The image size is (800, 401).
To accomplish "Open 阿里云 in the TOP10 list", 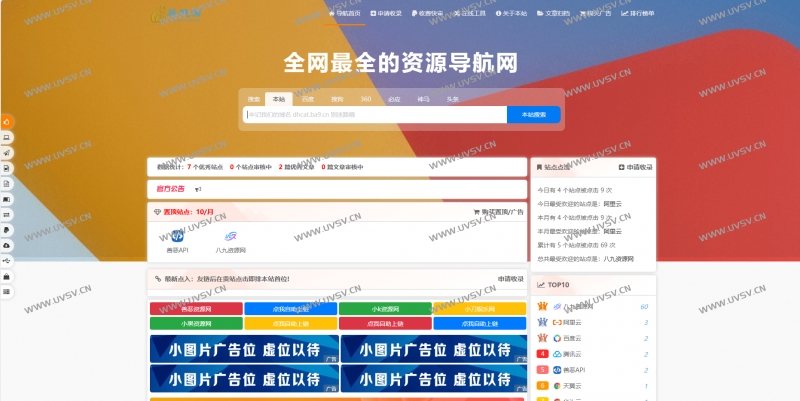I will click(x=572, y=322).
